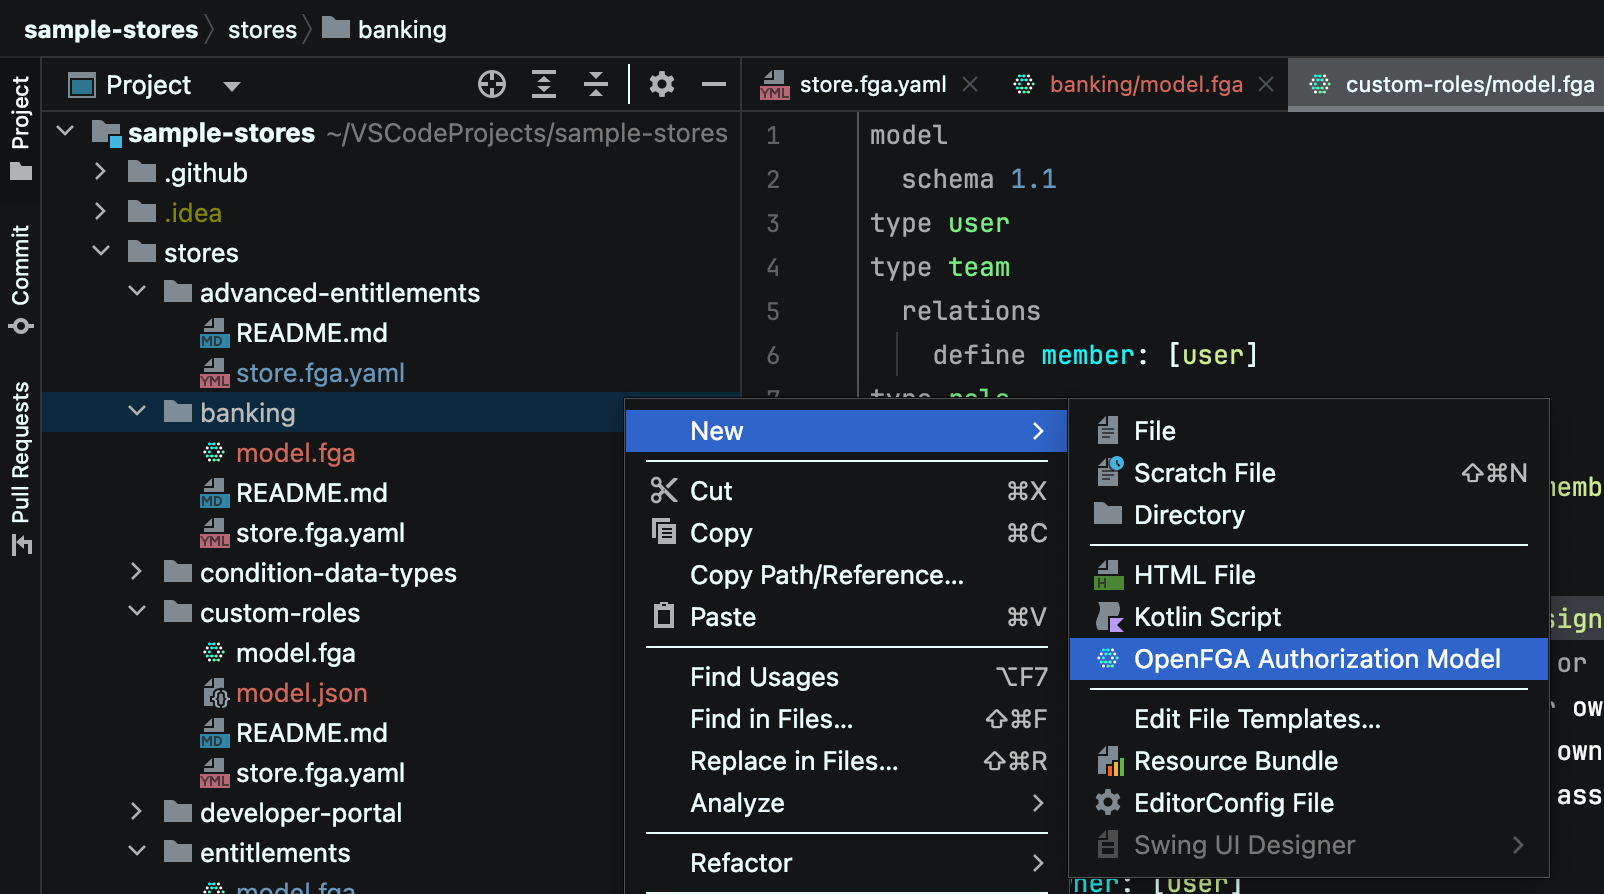Screen dimensions: 1604x894
Task: Select README.md under banking folder
Action: pos(311,493)
